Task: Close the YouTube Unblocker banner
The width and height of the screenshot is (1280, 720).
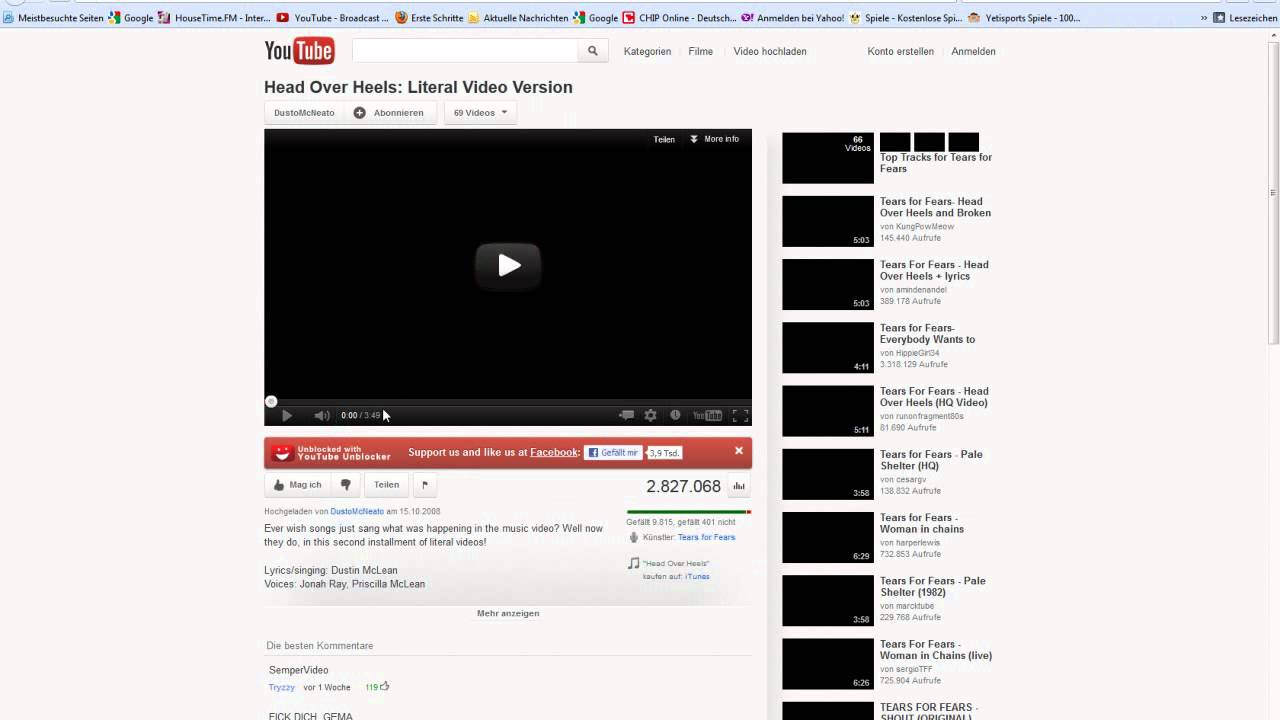Action: (739, 451)
